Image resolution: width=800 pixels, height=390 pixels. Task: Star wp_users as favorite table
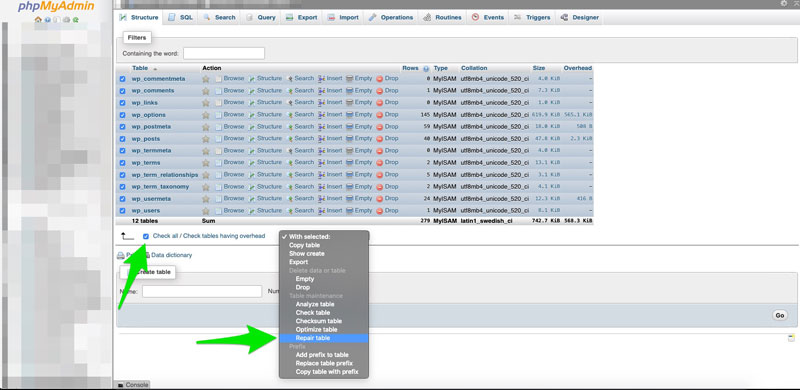[x=206, y=211]
